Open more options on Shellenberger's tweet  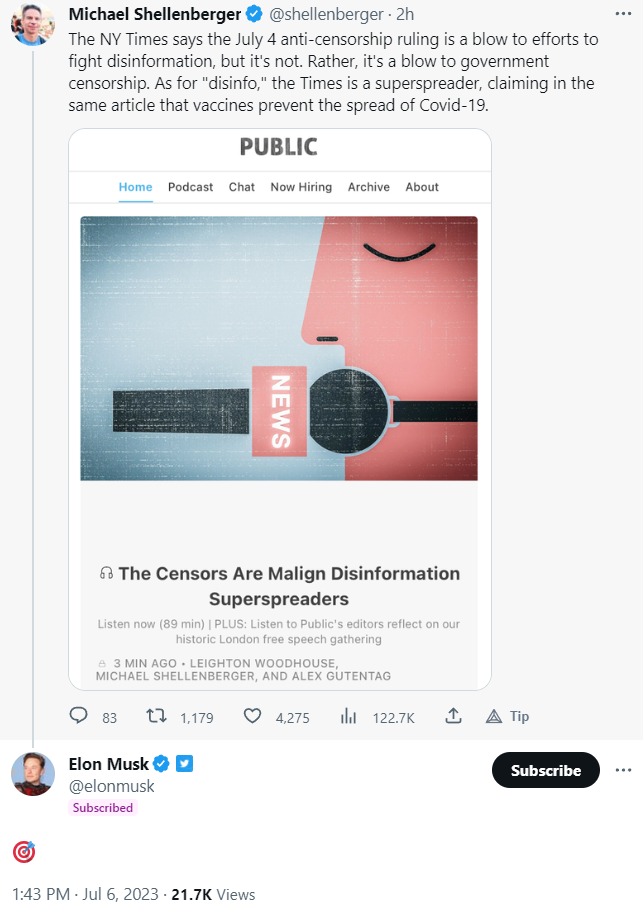622,15
